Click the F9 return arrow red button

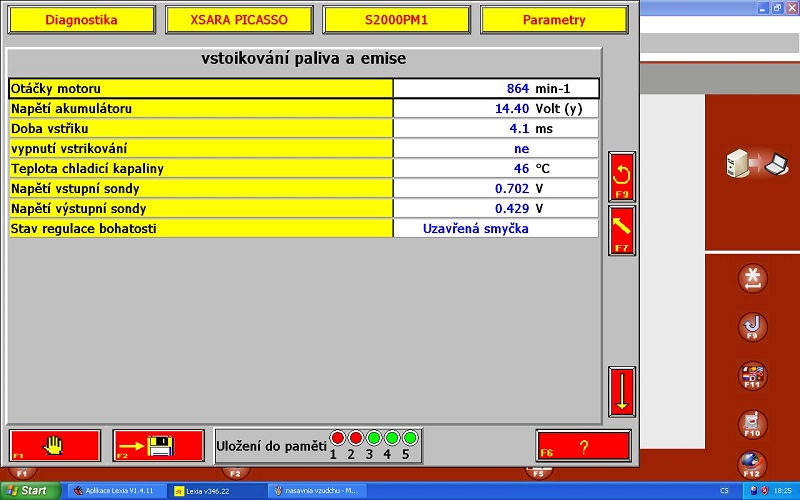click(x=621, y=176)
